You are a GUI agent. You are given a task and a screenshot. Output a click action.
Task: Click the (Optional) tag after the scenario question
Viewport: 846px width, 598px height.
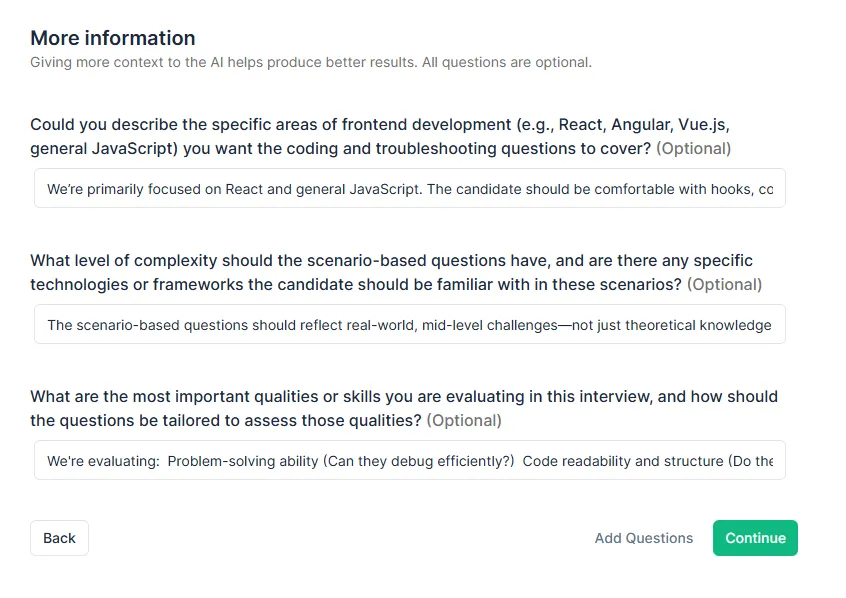coord(724,285)
